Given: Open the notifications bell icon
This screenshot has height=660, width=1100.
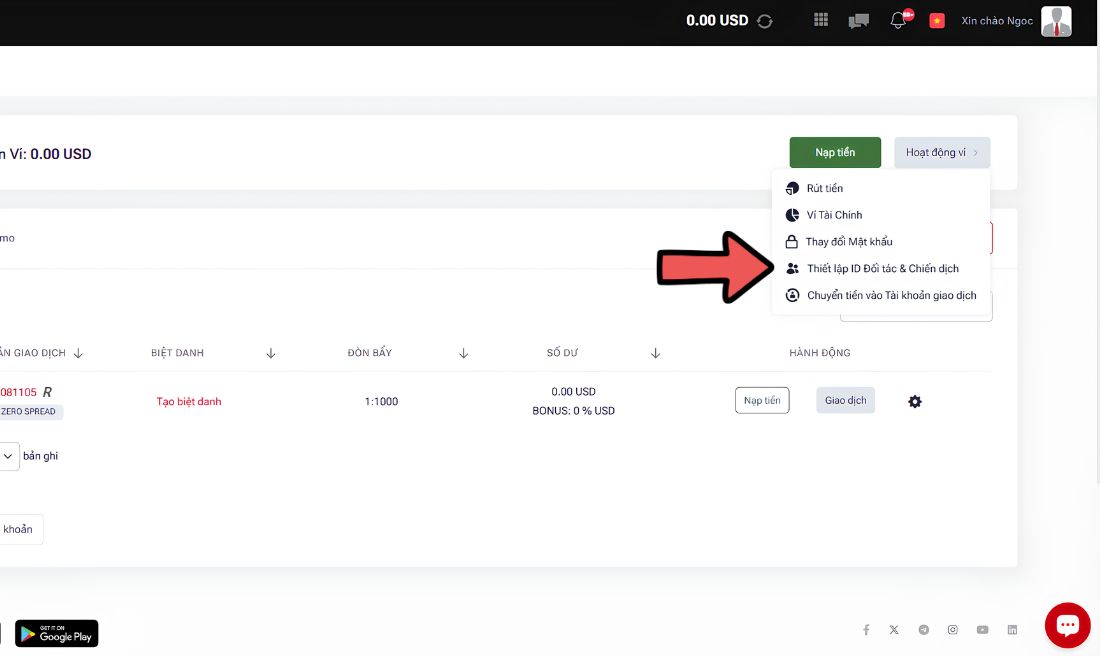Looking at the screenshot, I should 899,20.
